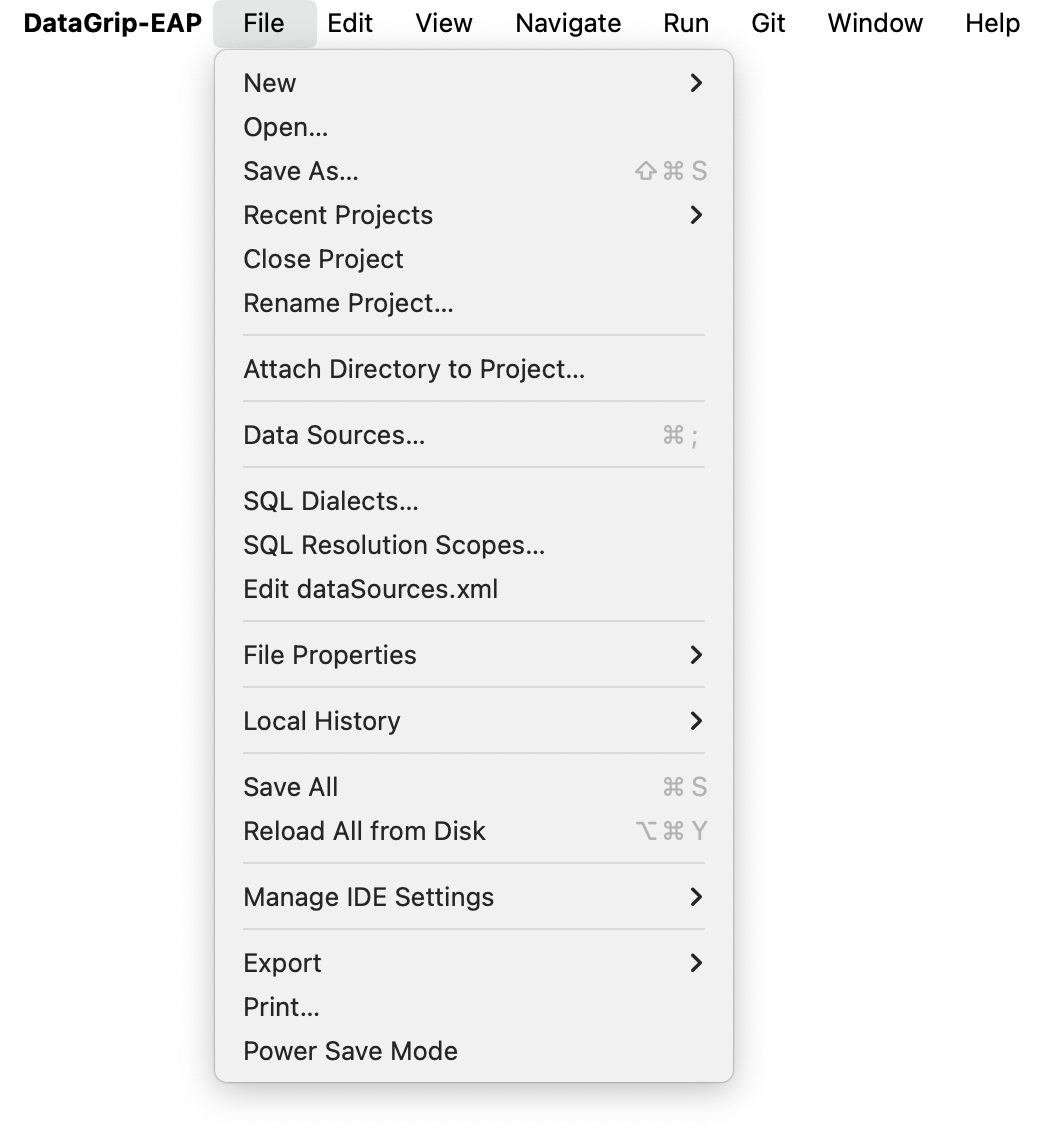This screenshot has height=1129, width=1040.
Task: Click Rename Project… option
Action: [x=348, y=303]
